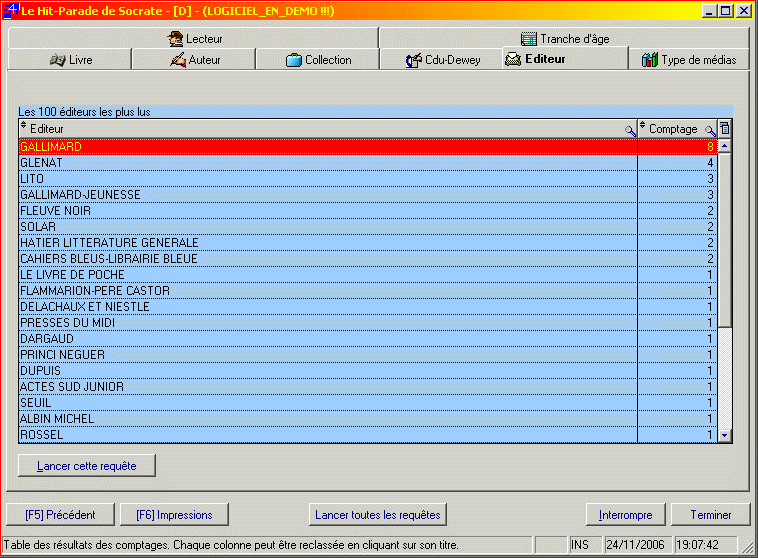Image resolution: width=758 pixels, height=558 pixels.
Task: Click the Interrompre button
Action: point(626,514)
